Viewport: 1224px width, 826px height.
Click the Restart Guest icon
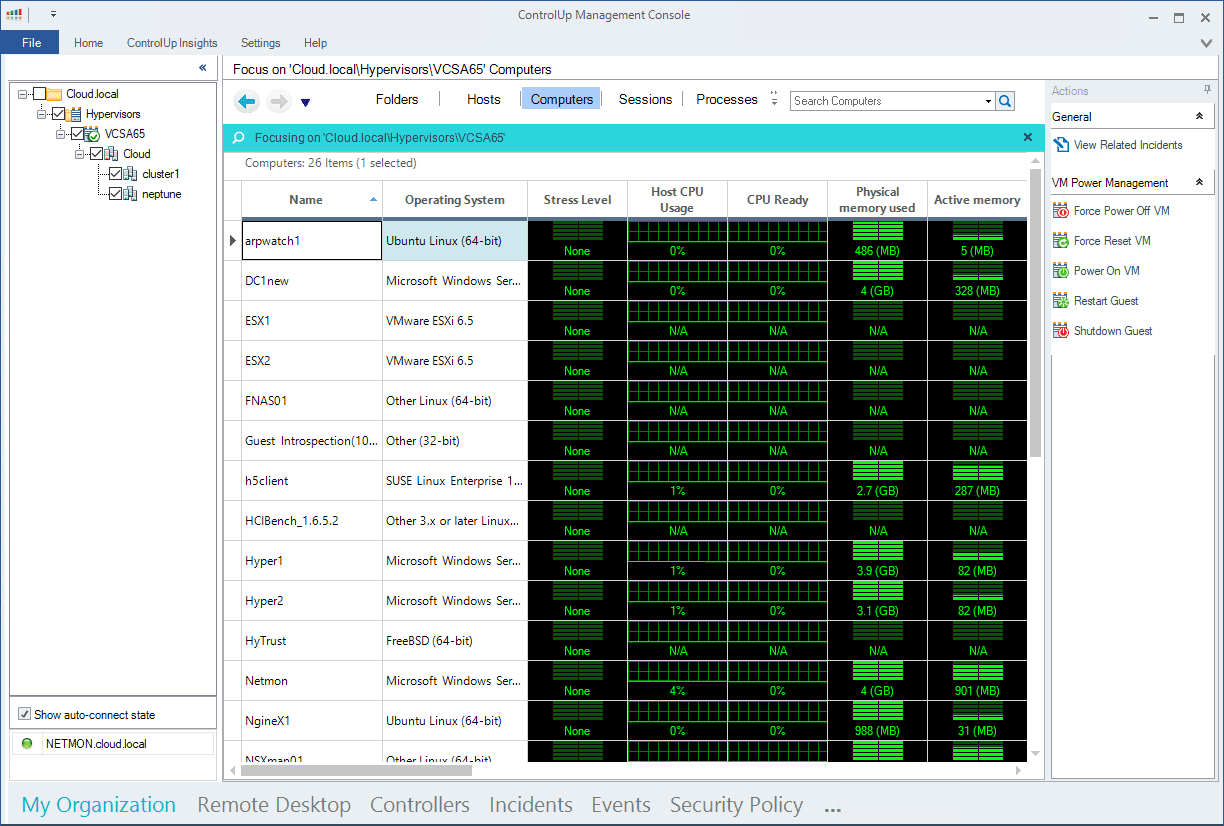pos(1061,301)
